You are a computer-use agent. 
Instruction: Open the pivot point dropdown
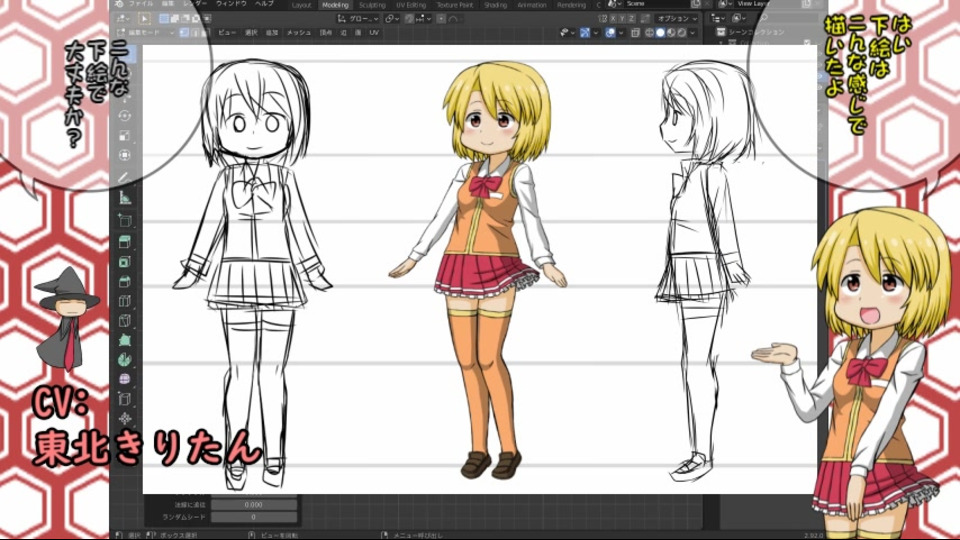(x=391, y=19)
